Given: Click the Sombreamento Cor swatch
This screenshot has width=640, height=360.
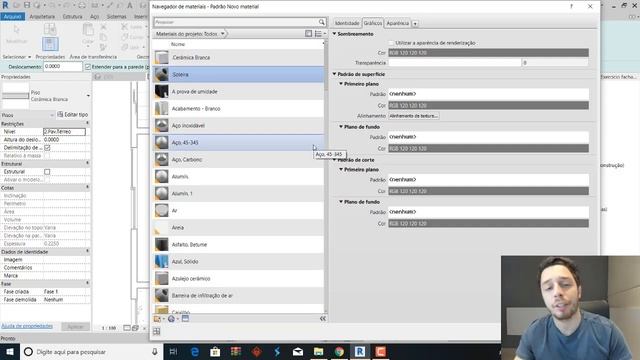Looking at the screenshot, I should coord(489,53).
